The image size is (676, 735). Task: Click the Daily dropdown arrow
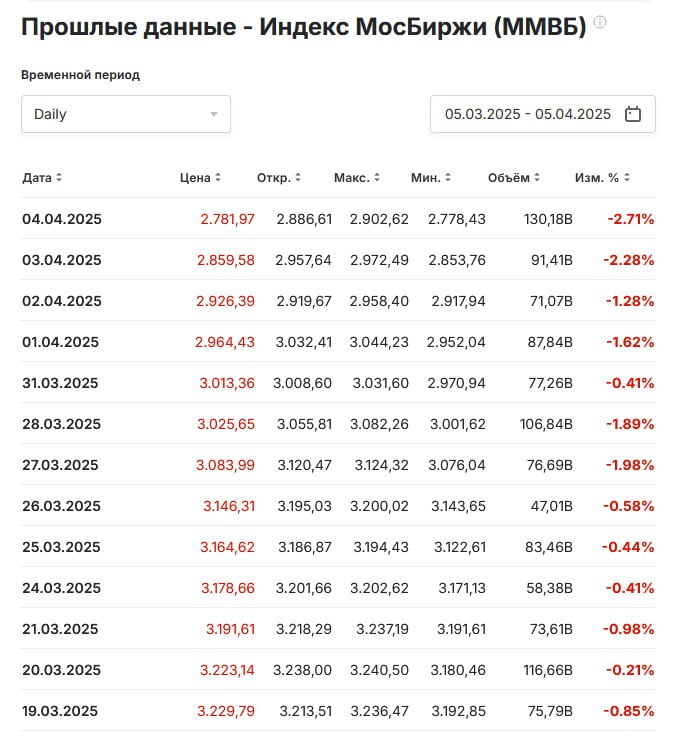(214, 114)
